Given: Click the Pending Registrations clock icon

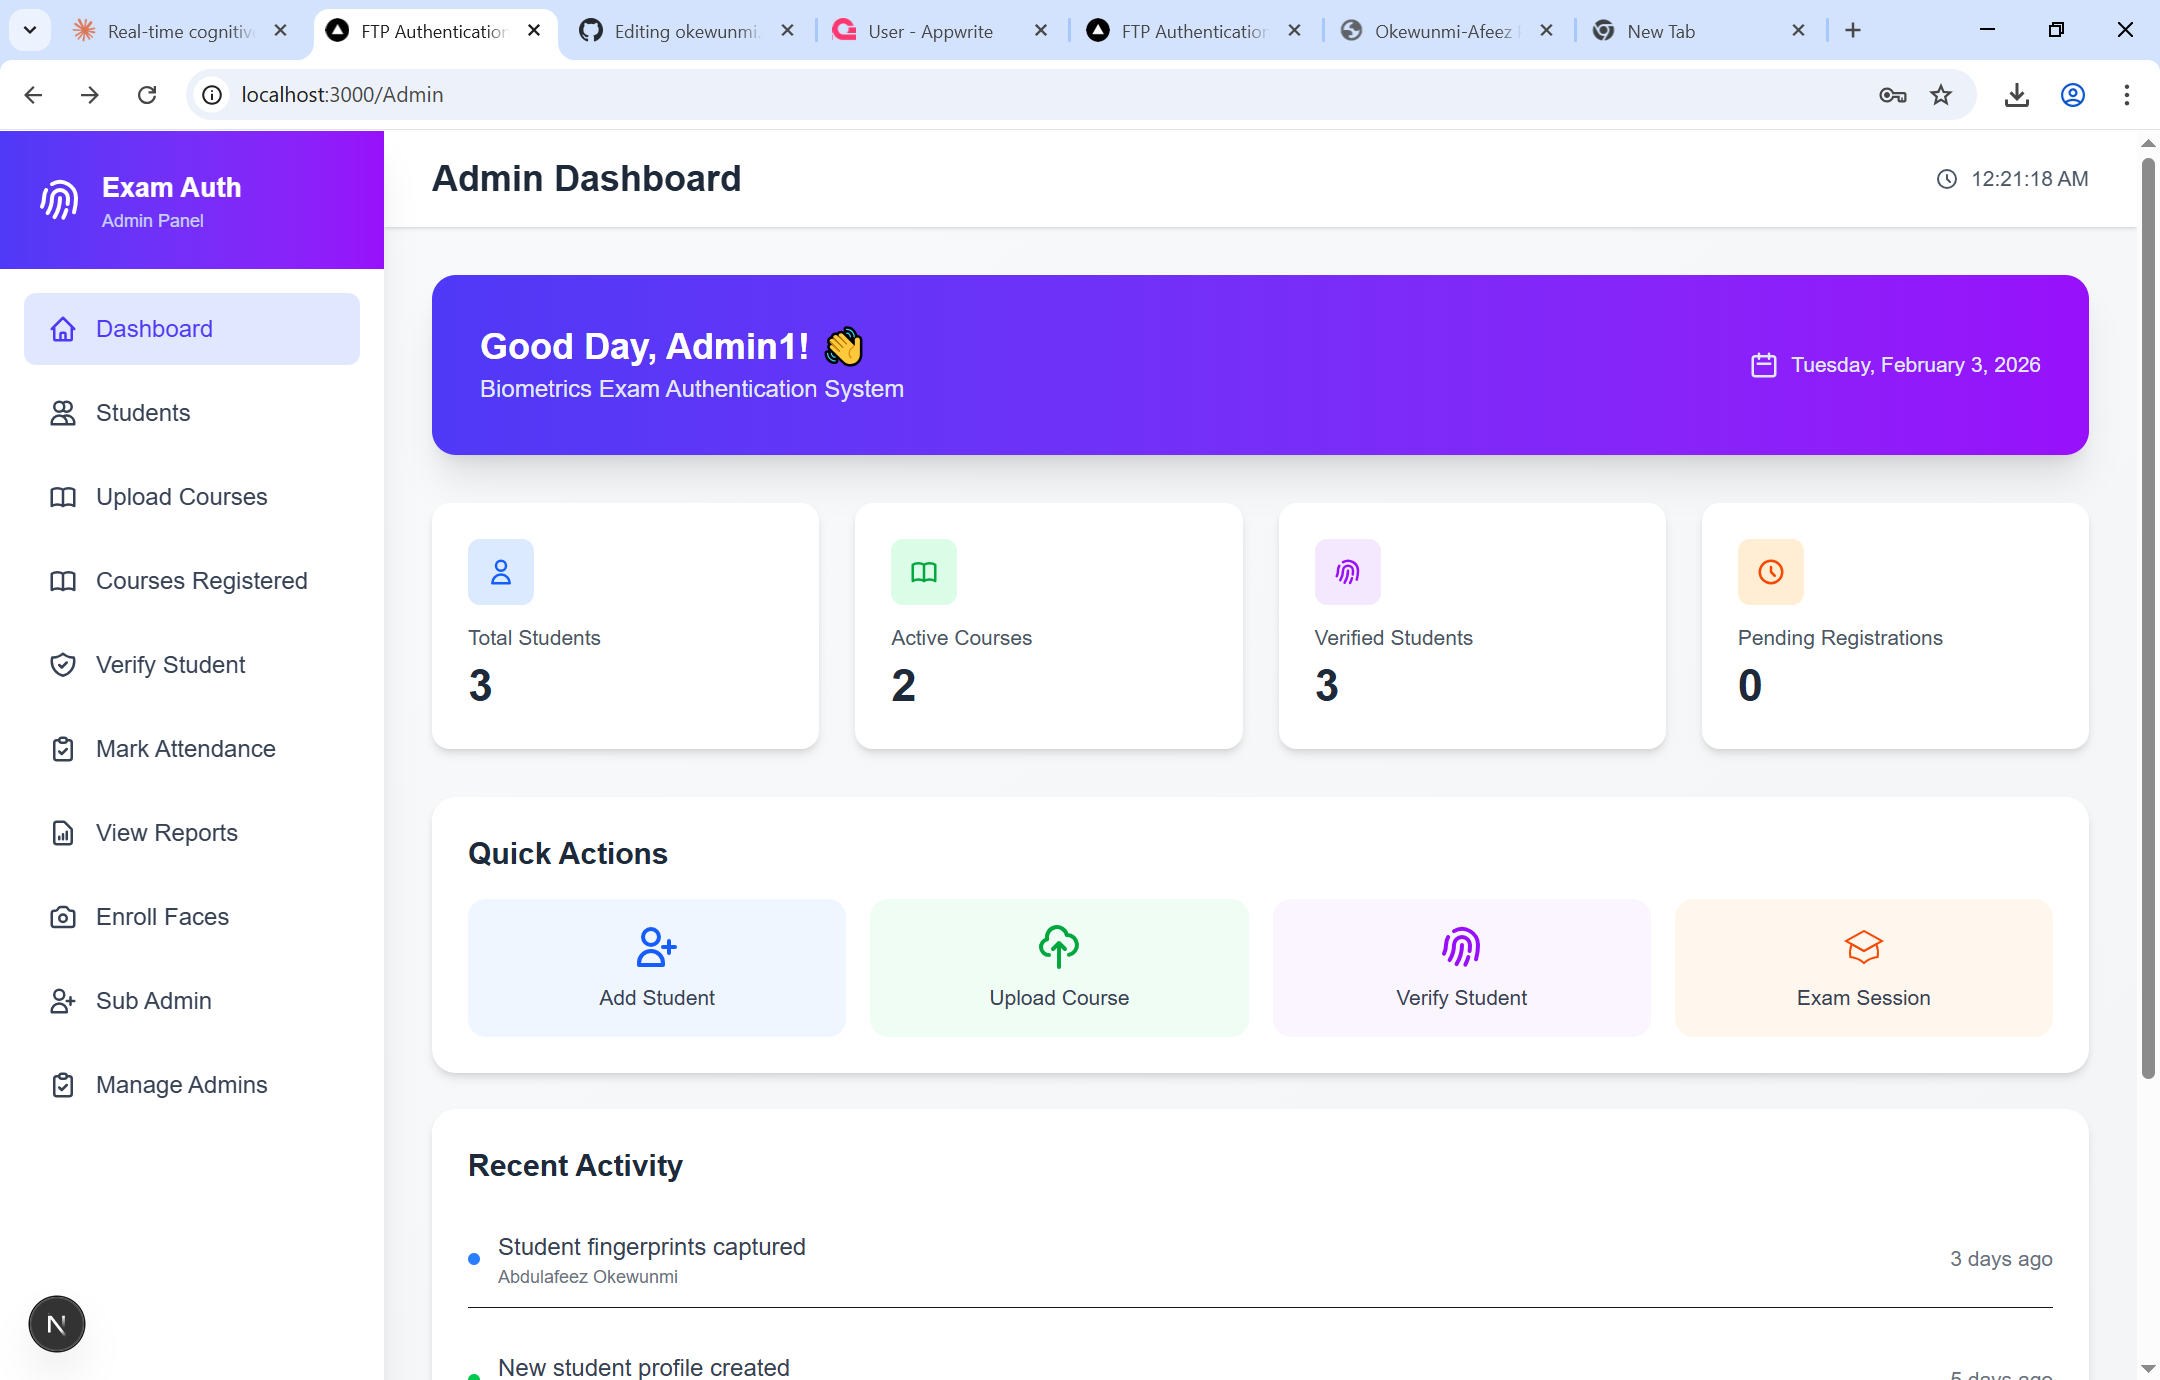Looking at the screenshot, I should coord(1770,572).
